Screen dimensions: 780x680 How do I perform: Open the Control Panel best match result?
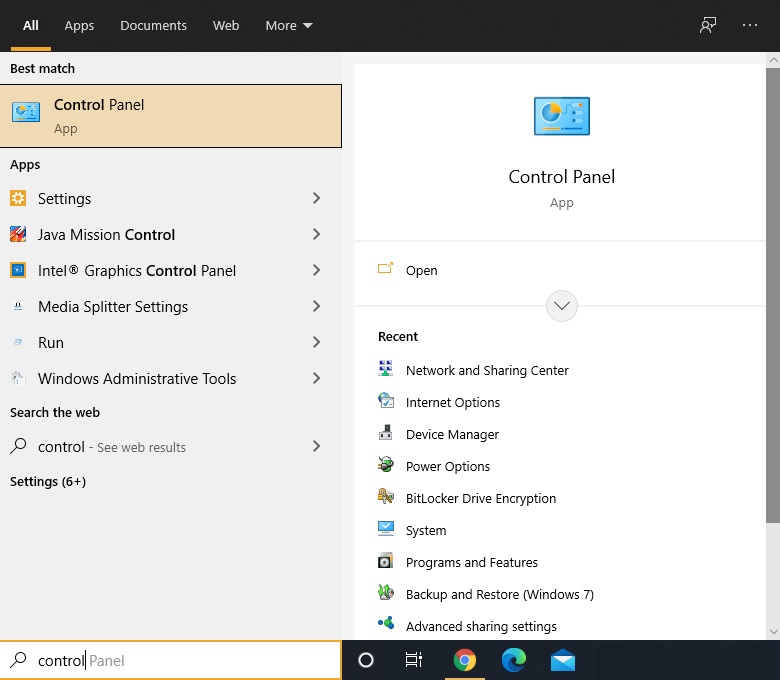tap(171, 116)
